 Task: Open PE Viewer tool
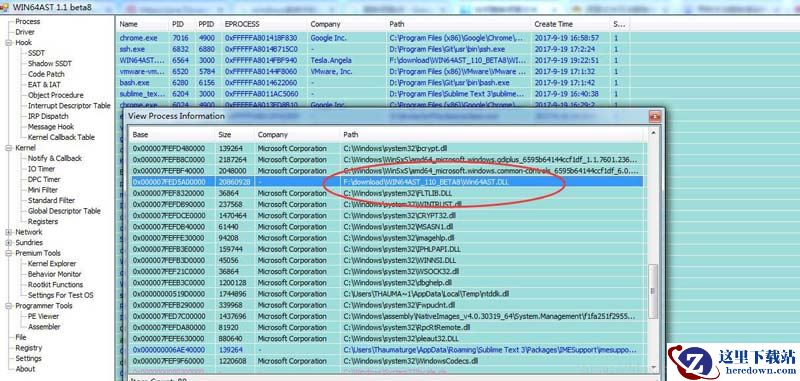point(43,316)
